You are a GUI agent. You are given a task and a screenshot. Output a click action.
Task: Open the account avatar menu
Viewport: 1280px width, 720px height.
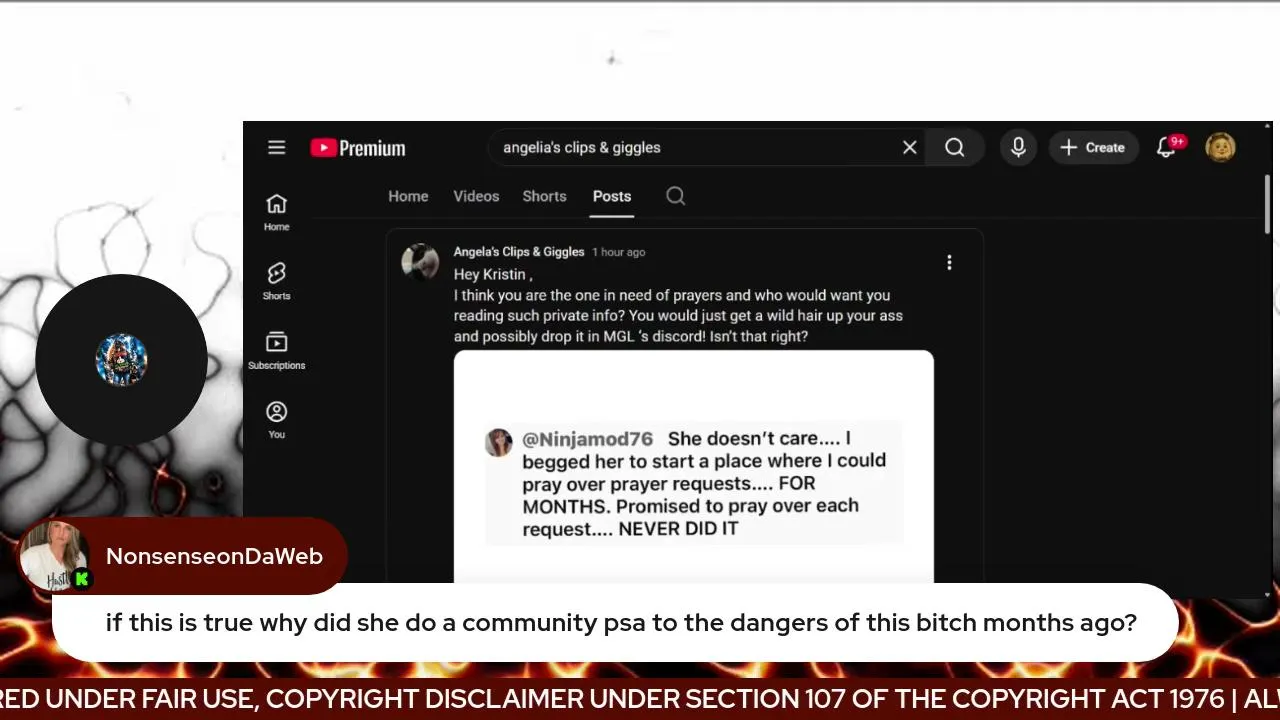[1220, 147]
